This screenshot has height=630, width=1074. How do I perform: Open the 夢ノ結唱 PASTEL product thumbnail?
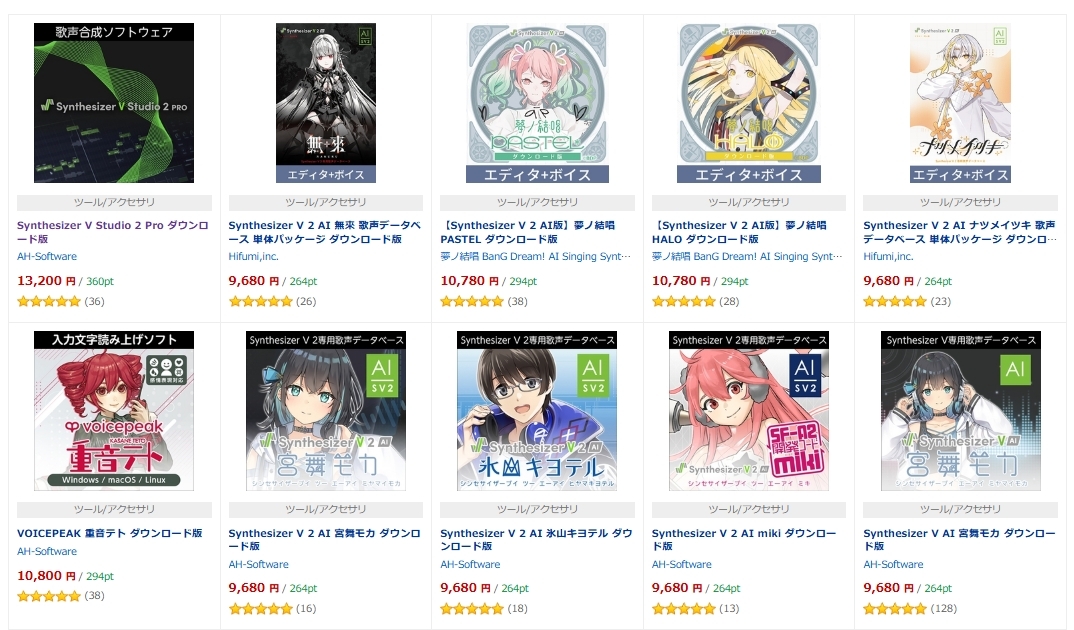(x=537, y=103)
